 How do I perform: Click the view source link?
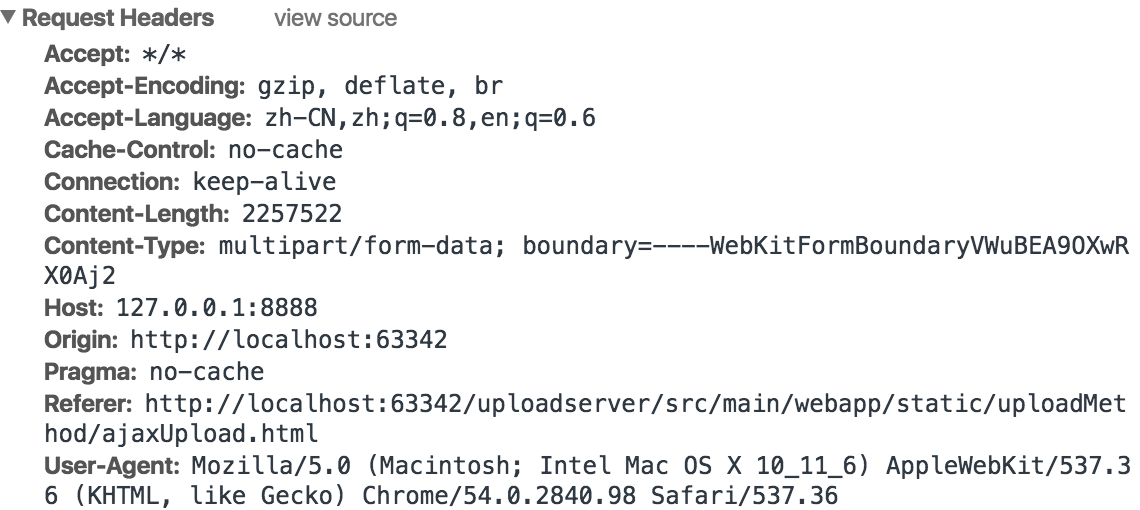(x=335, y=17)
